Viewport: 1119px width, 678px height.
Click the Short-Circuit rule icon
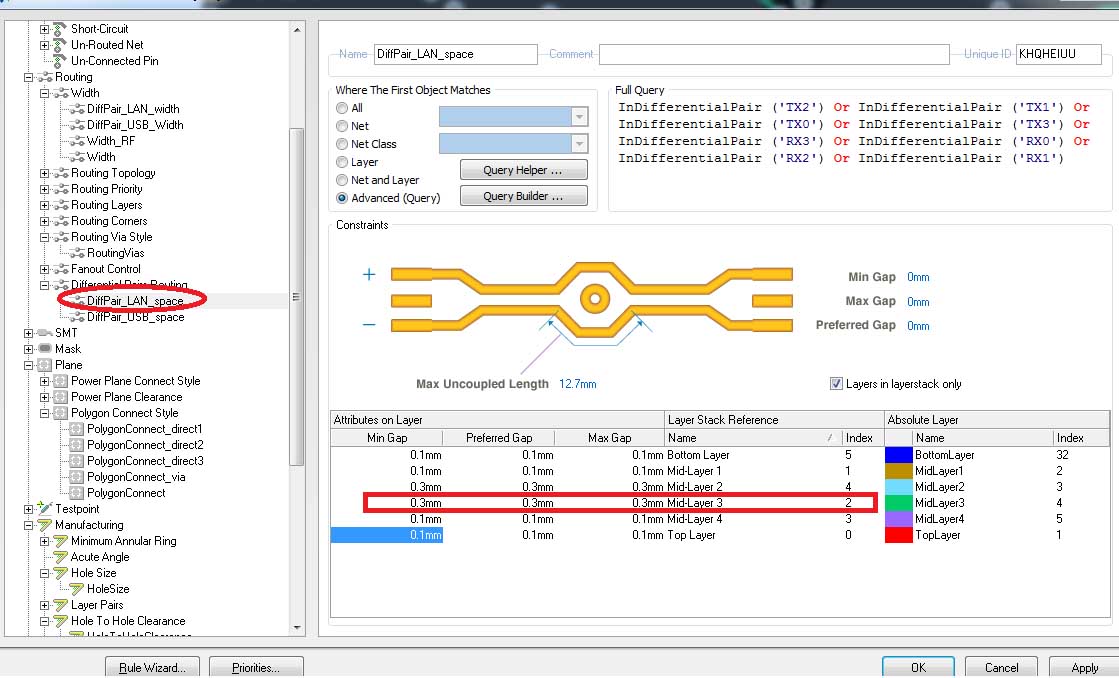[60, 29]
